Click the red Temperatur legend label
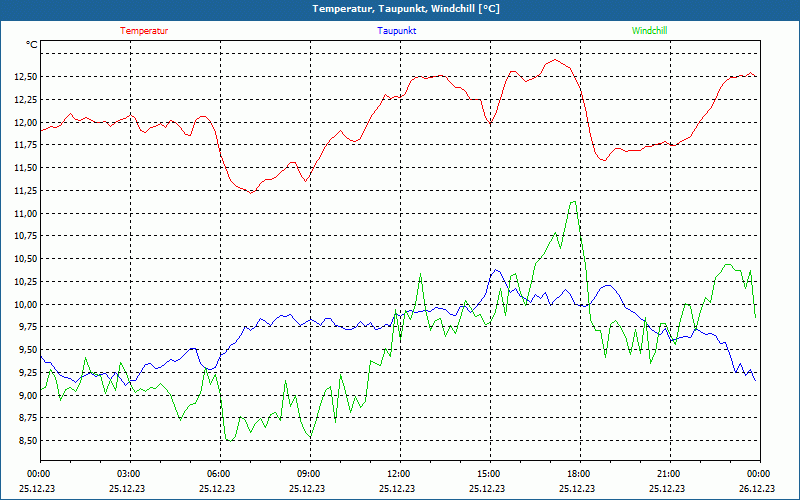The width and height of the screenshot is (800, 500). 144,31
